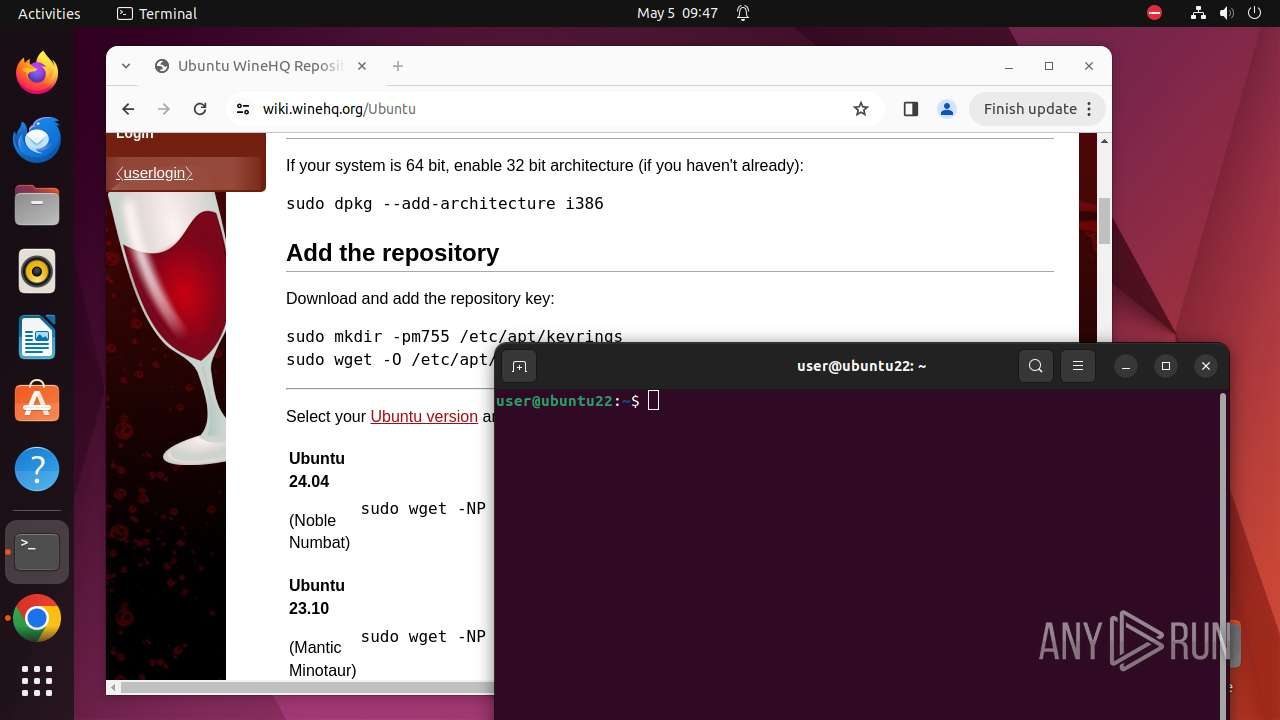
Task: Click the terminal title user@ubuntu22: ~
Action: tap(861, 366)
